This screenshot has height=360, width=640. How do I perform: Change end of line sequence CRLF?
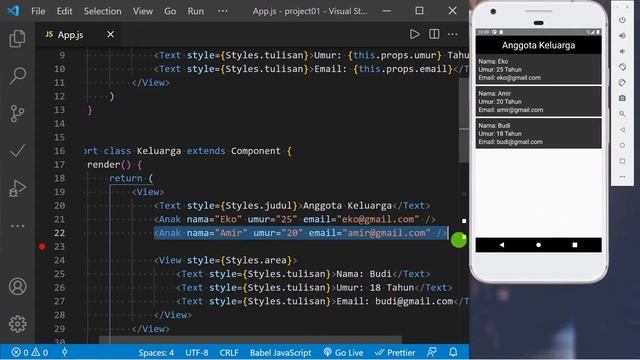229,353
